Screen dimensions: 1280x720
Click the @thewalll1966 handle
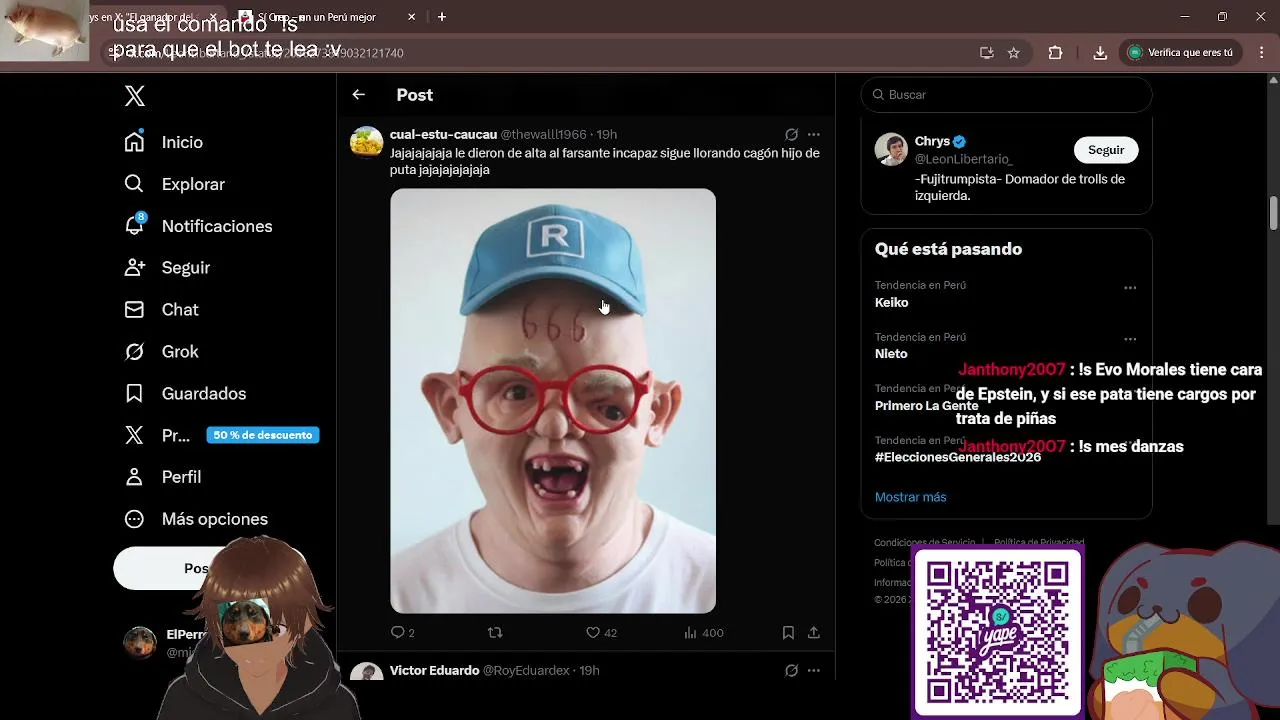(543, 134)
